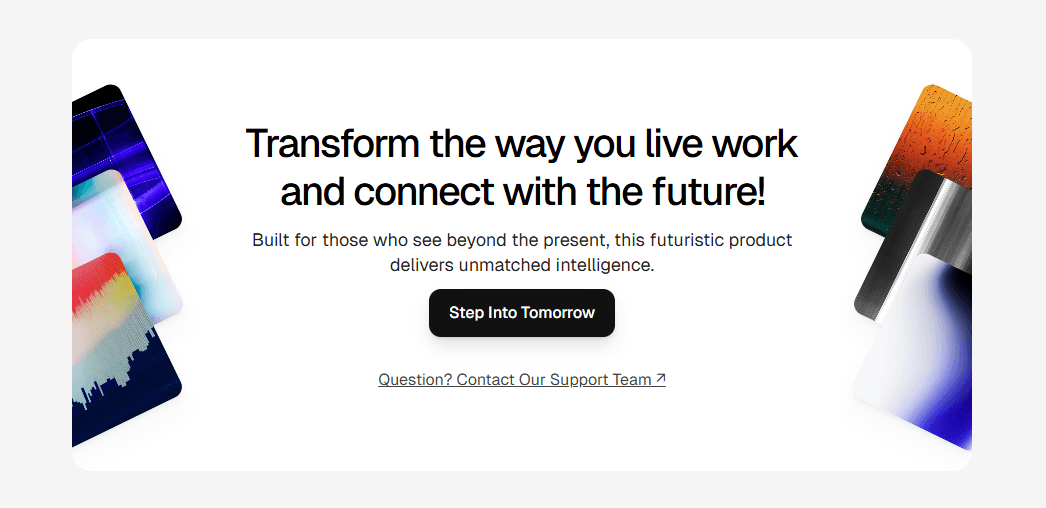Click the diagonal arrow icon beside Support Team
The height and width of the screenshot is (508, 1046).
click(x=660, y=379)
